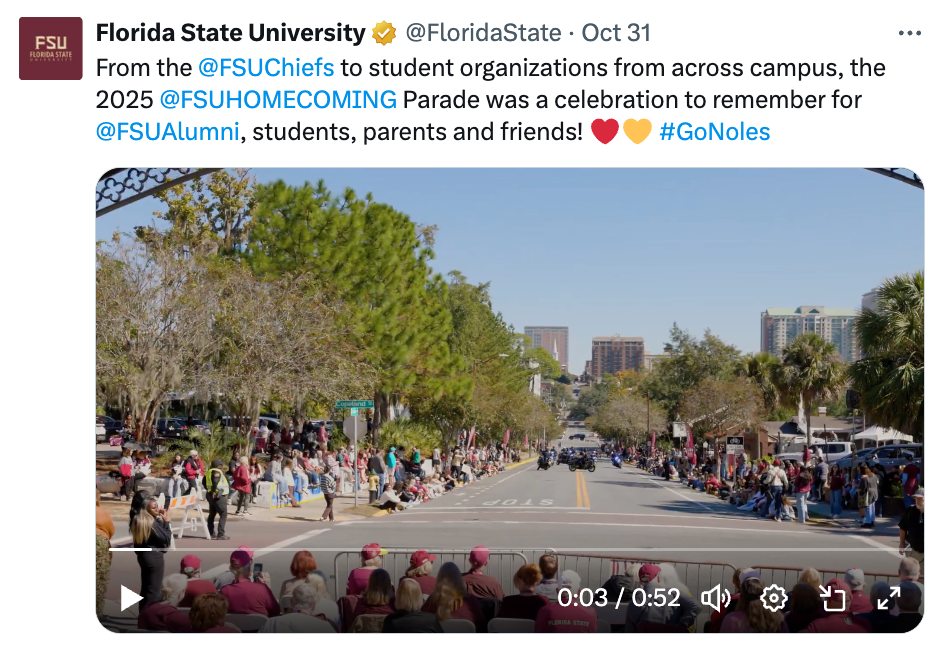Click the red heart emoji in tweet
This screenshot has height=650, width=940.
click(x=605, y=131)
